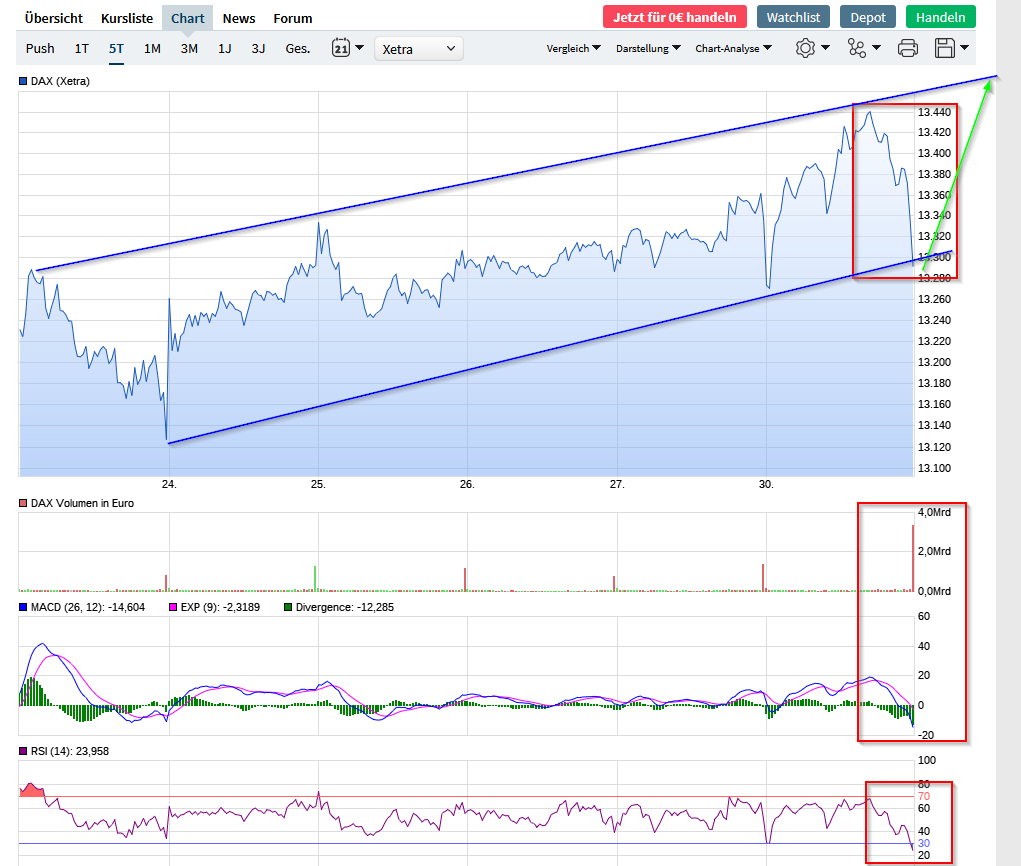Expand the calendar dropdown arrow

point(359,48)
